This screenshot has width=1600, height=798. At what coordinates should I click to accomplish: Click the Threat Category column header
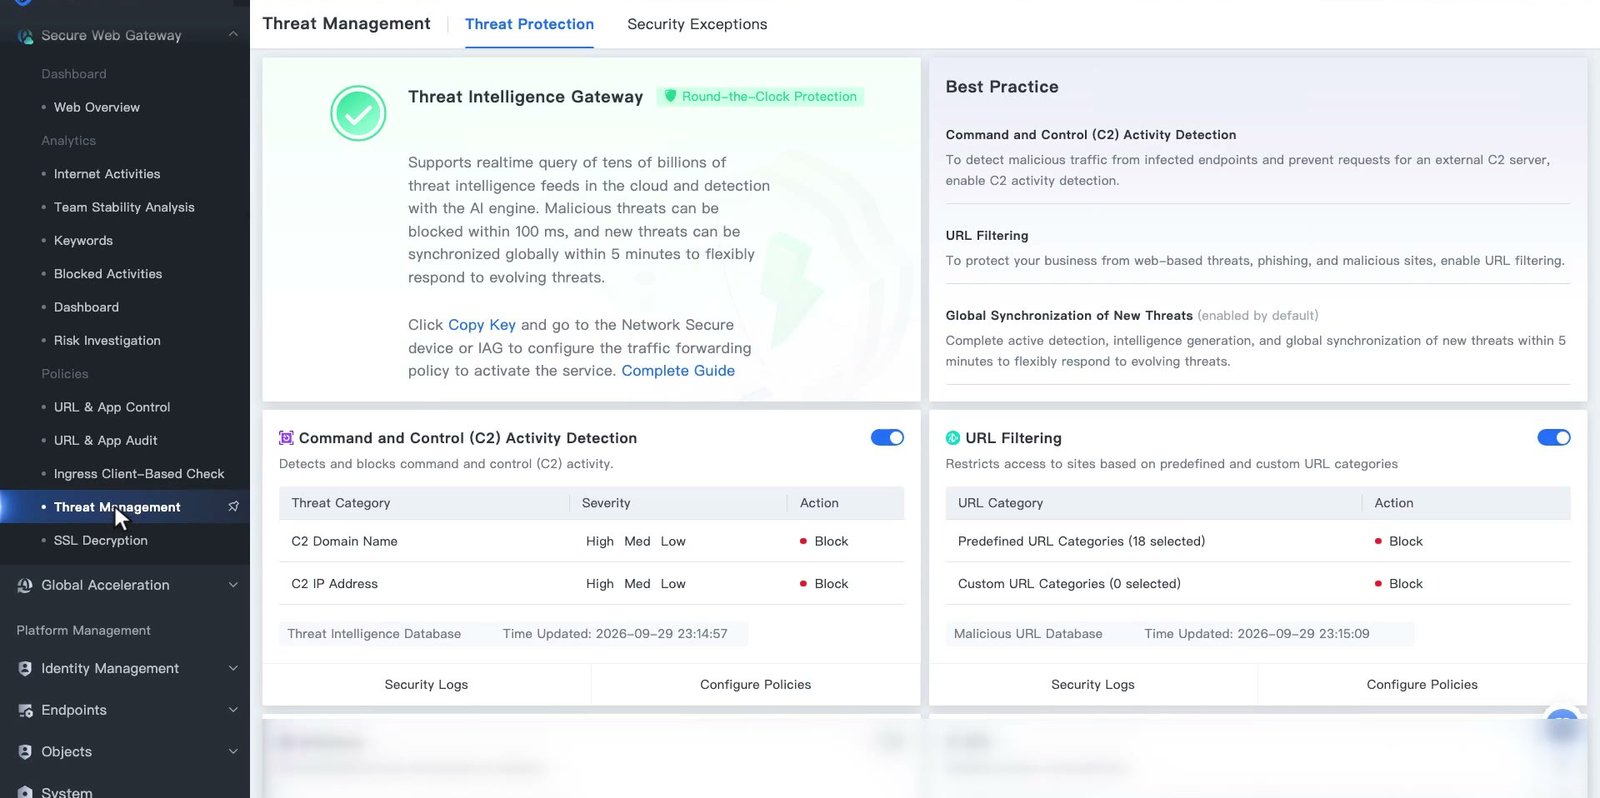pos(341,503)
